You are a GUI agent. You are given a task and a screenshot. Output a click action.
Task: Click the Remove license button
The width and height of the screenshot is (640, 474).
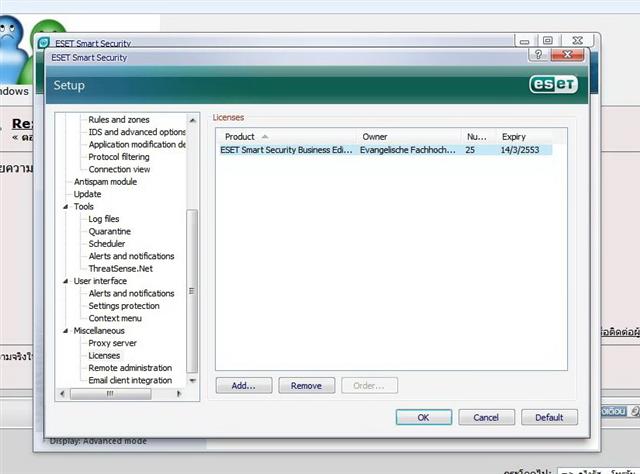[x=307, y=385]
